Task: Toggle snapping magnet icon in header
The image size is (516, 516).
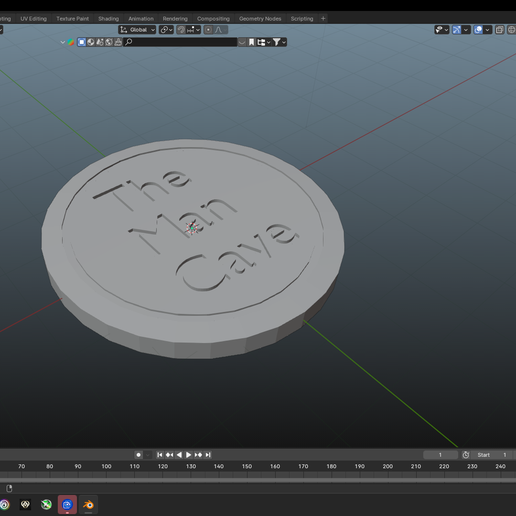Action: (x=181, y=30)
